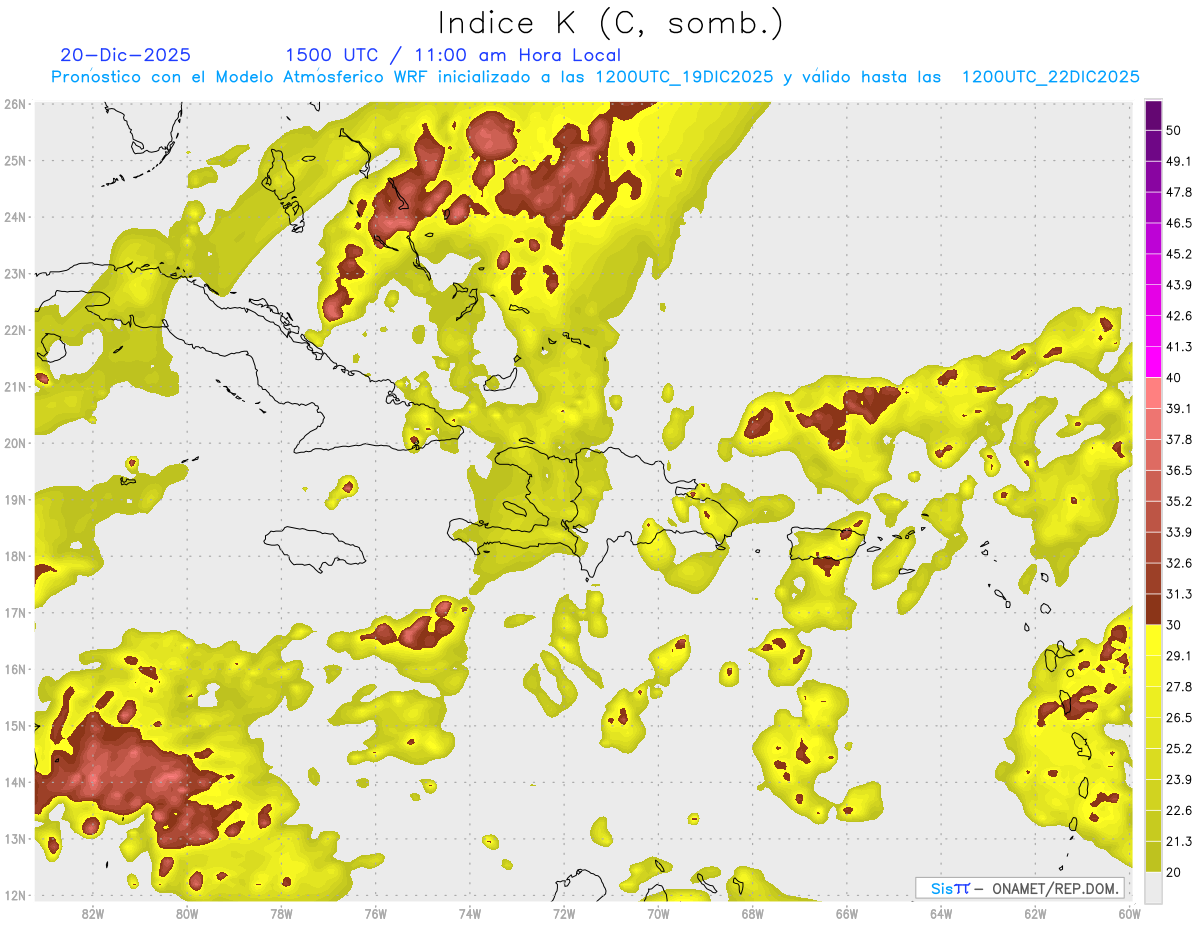Click "Modelo Atmosferico WRF" in the forecast line
1200x927 pixels.
tap(324, 77)
